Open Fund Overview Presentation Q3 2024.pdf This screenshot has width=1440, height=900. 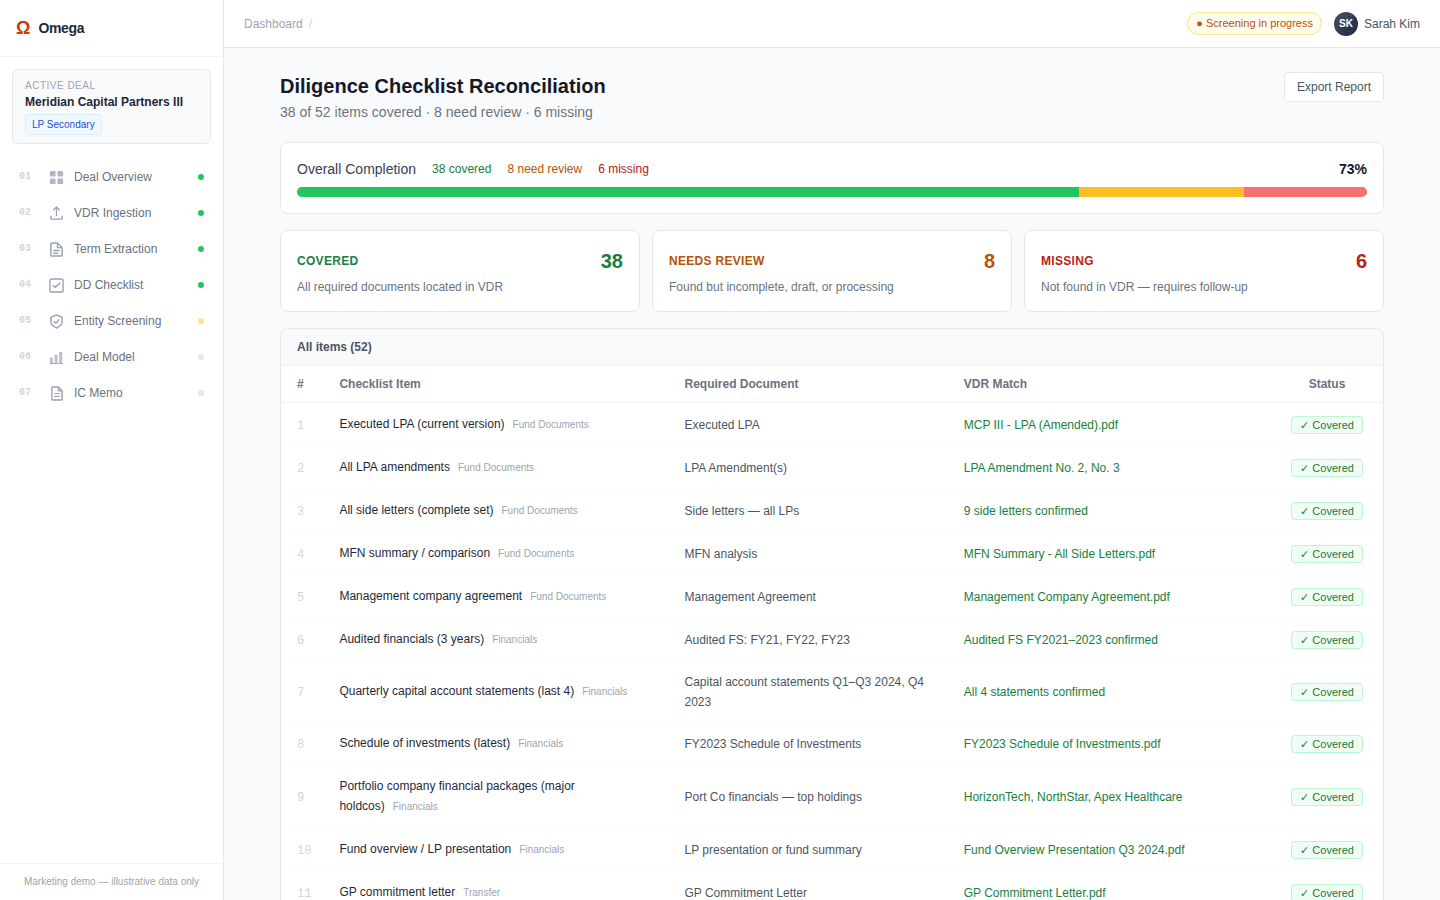[x=1073, y=850]
